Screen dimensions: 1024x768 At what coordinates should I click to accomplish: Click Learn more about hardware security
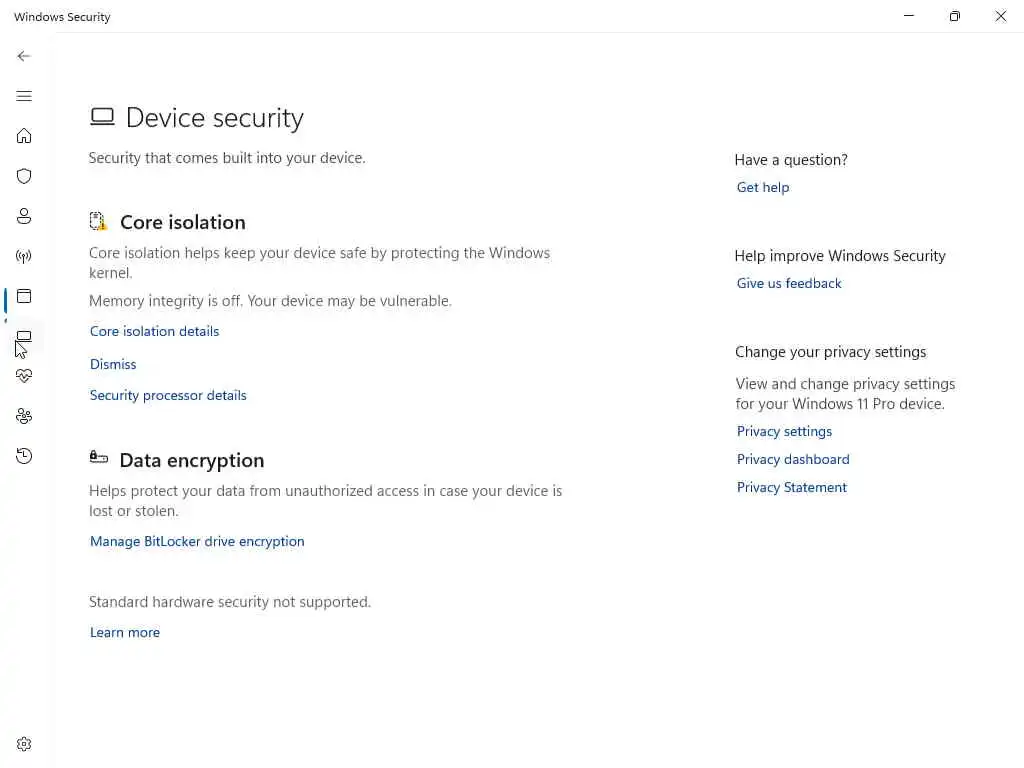click(125, 632)
